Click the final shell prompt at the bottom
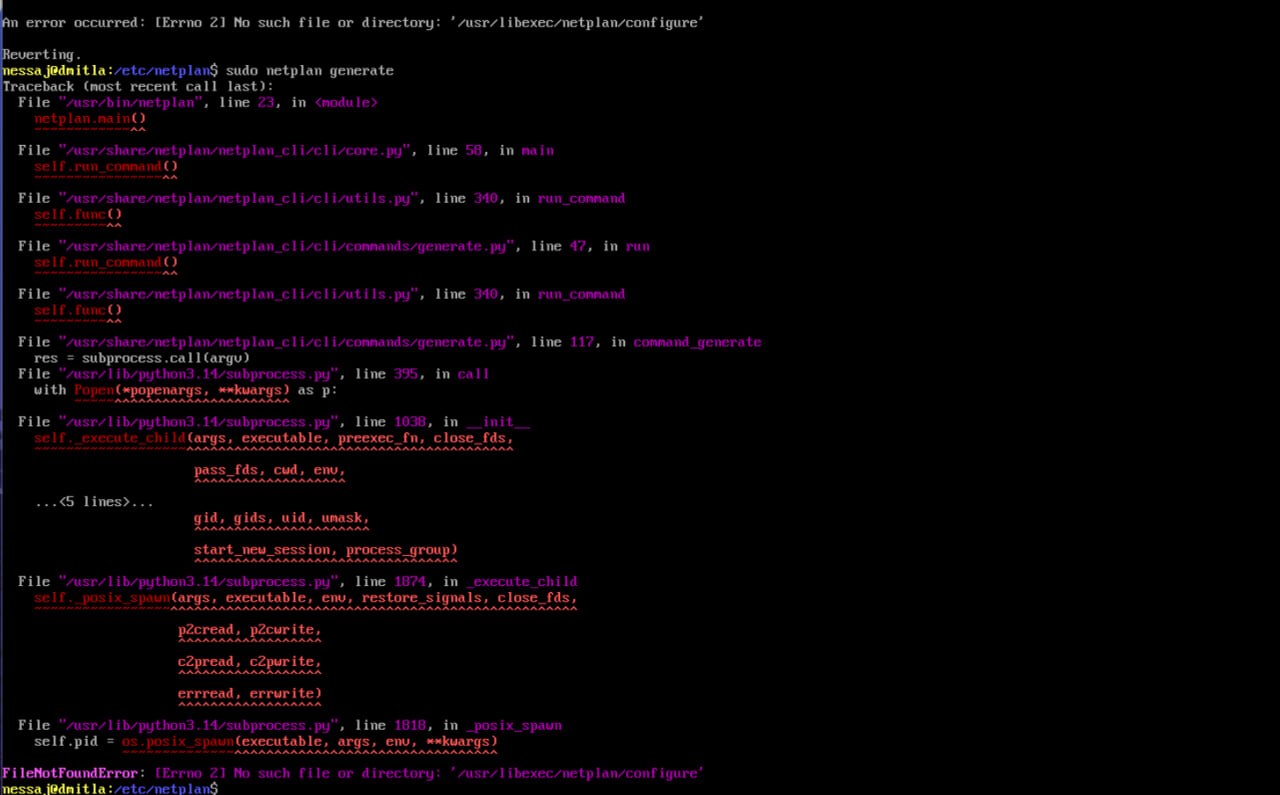The image size is (1280, 795). pyautogui.click(x=110, y=789)
